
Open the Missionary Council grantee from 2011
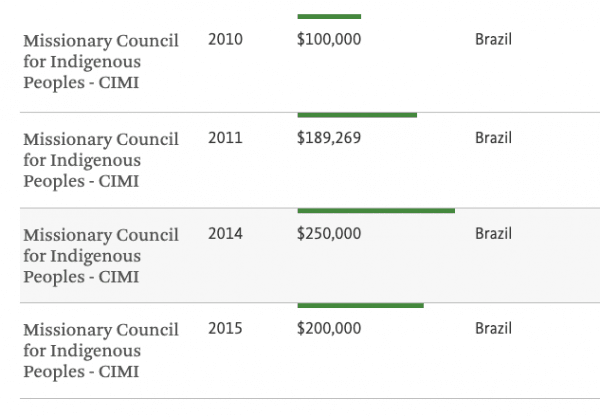click(100, 160)
